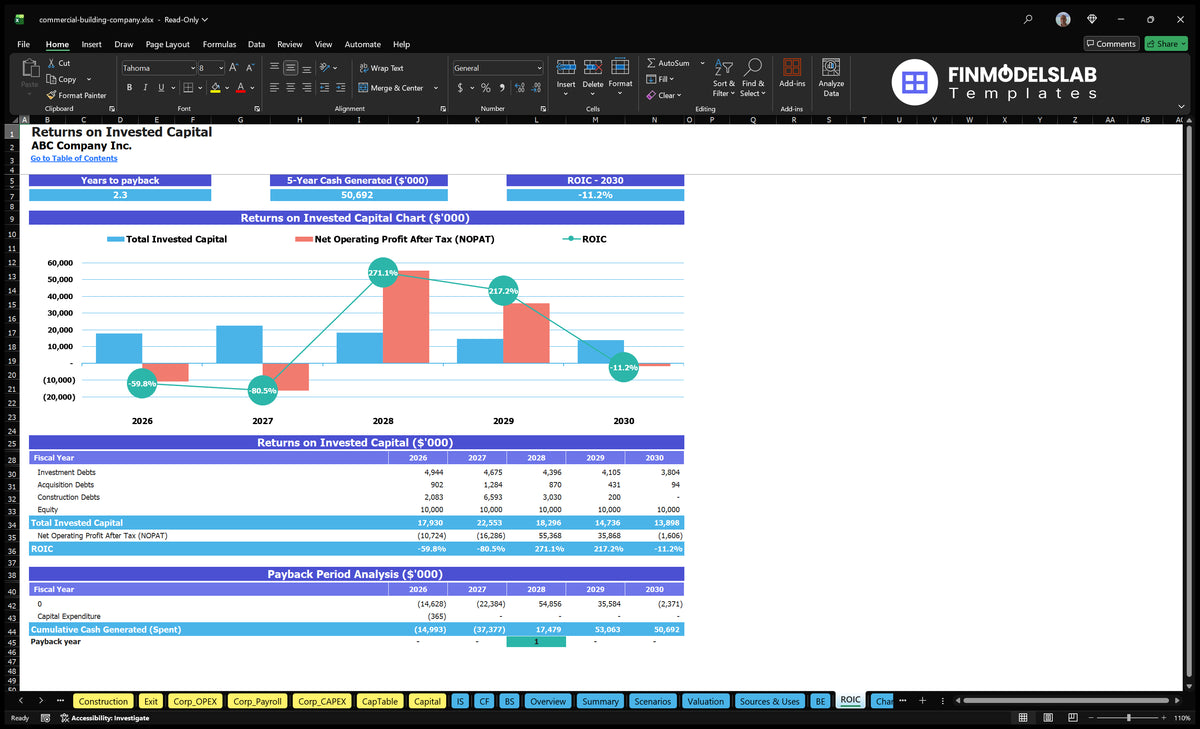Toggle italic formatting
The width and height of the screenshot is (1200, 729).
pyautogui.click(x=145, y=87)
